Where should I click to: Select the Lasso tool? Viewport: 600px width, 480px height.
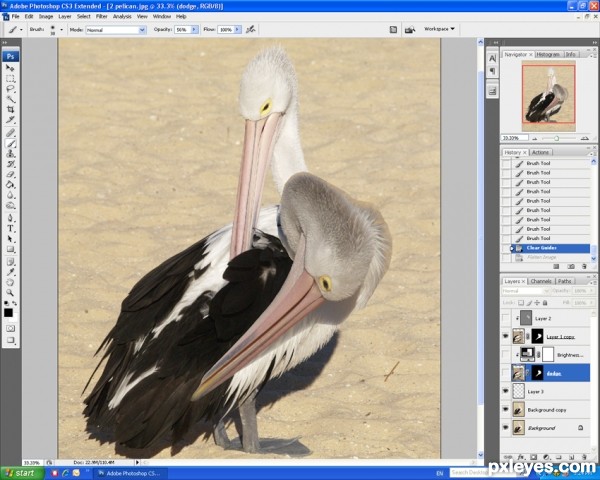pyautogui.click(x=10, y=89)
